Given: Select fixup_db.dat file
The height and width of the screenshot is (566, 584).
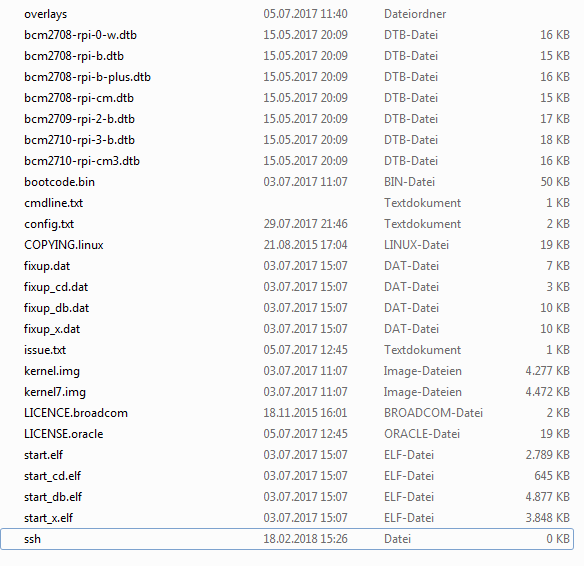Looking at the screenshot, I should click(57, 308).
